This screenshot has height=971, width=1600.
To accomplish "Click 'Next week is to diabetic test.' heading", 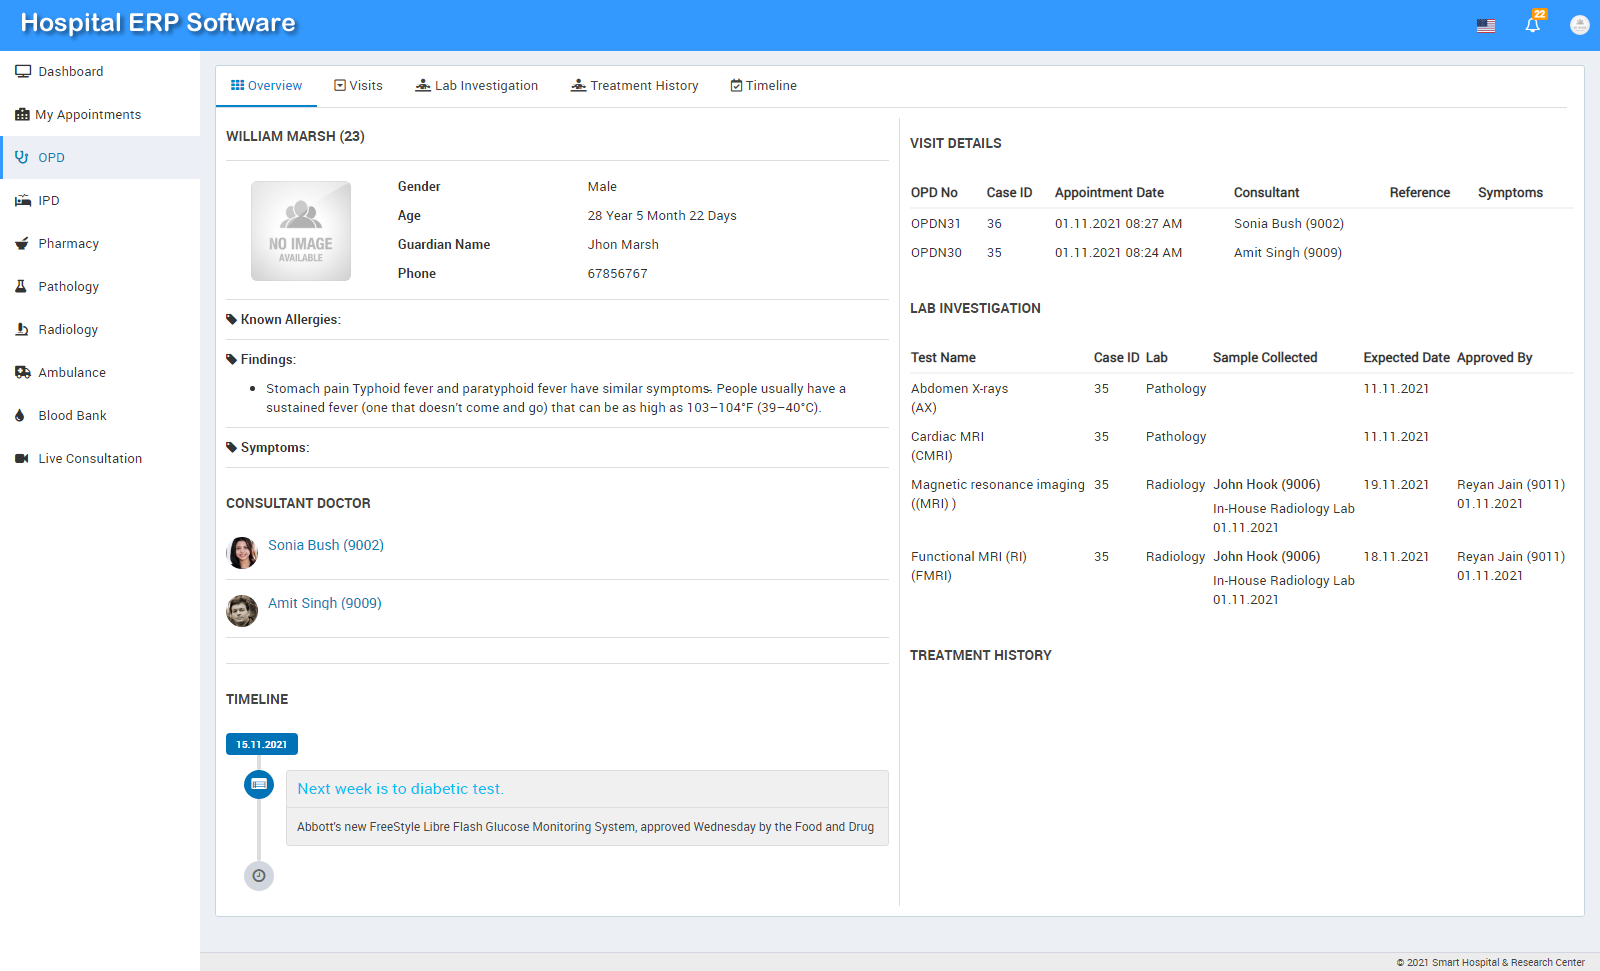I will pos(400,789).
